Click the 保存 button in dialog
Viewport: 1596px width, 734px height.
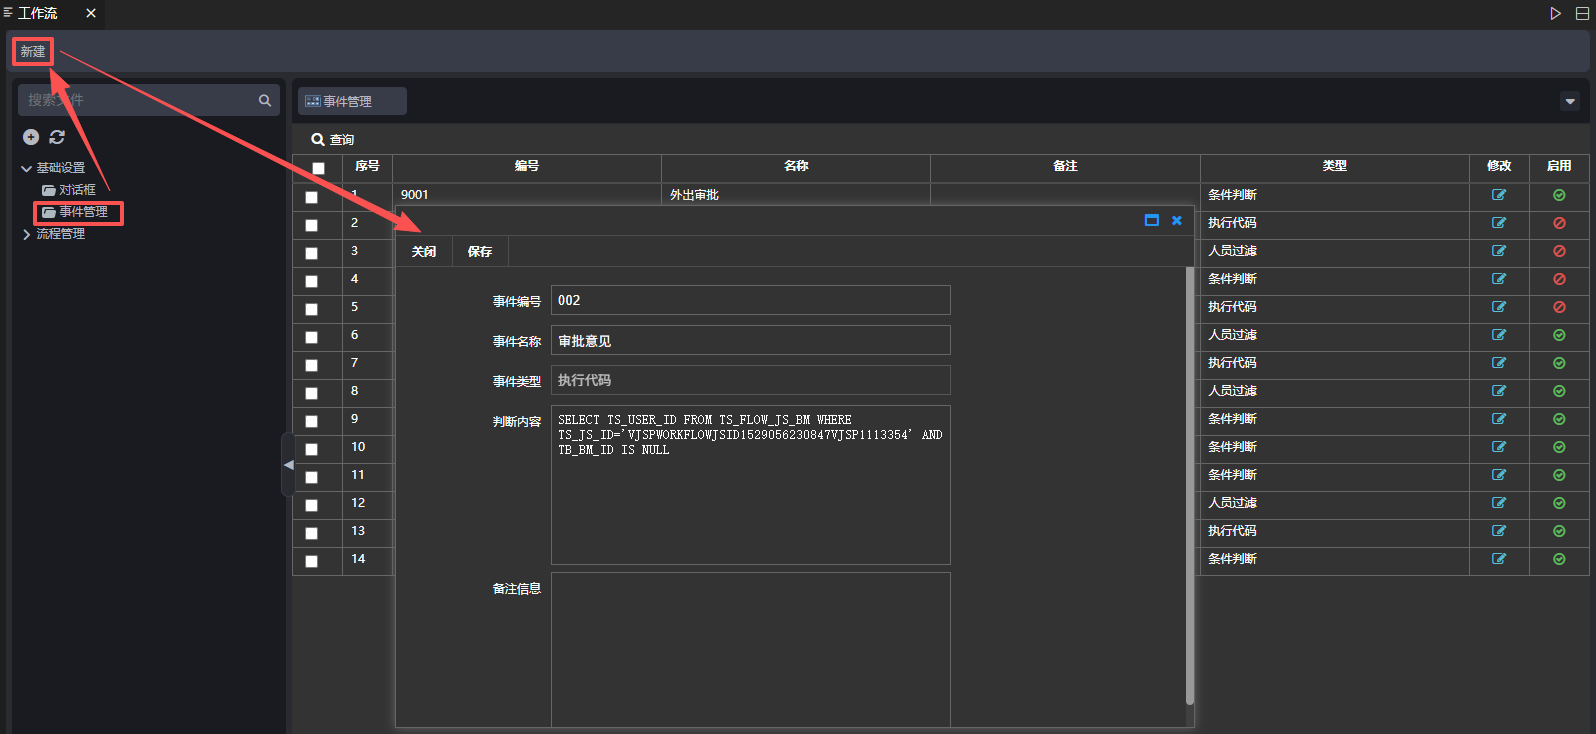pyautogui.click(x=480, y=252)
